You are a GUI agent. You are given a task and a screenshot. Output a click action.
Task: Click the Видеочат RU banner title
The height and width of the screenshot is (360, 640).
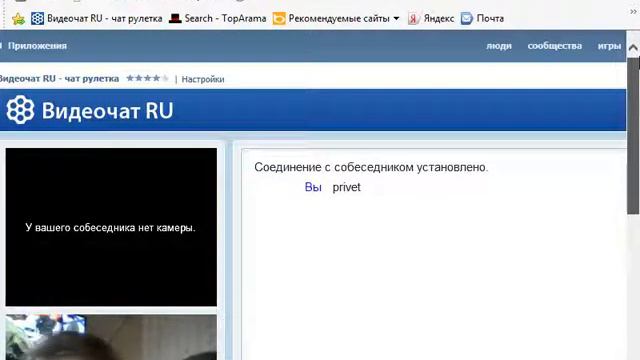(x=108, y=111)
